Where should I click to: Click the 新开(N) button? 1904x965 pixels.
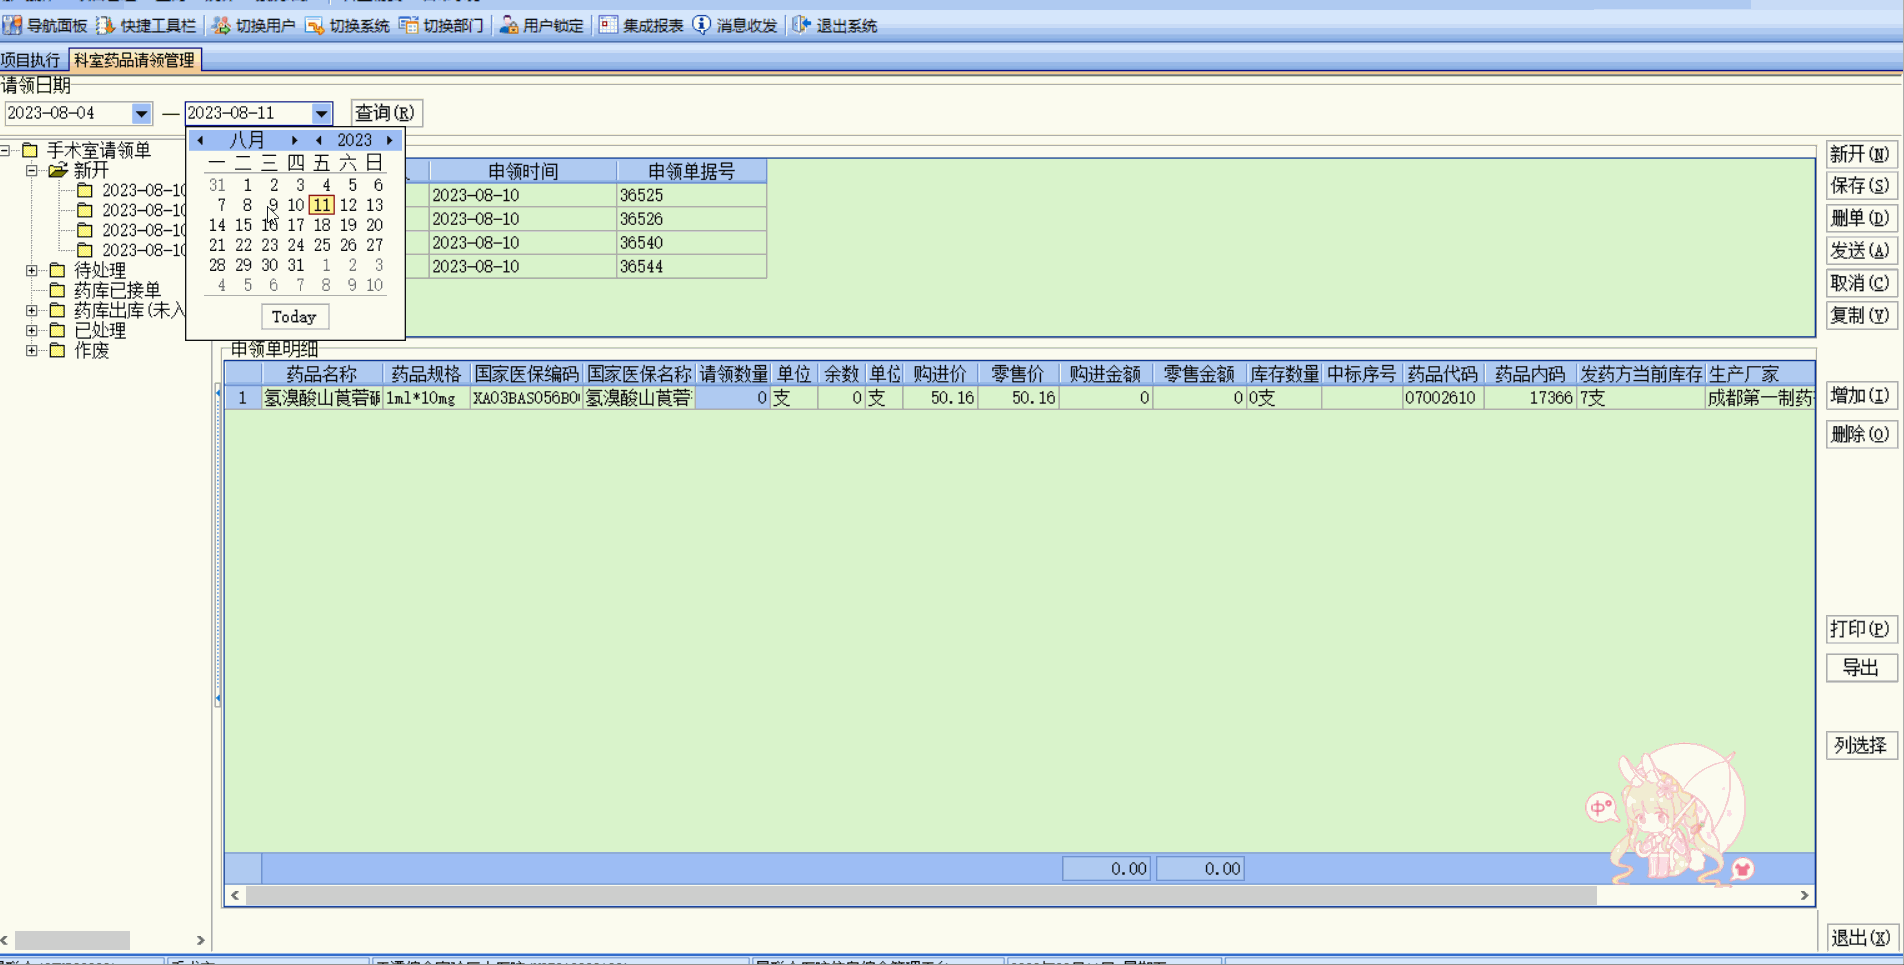click(1861, 154)
